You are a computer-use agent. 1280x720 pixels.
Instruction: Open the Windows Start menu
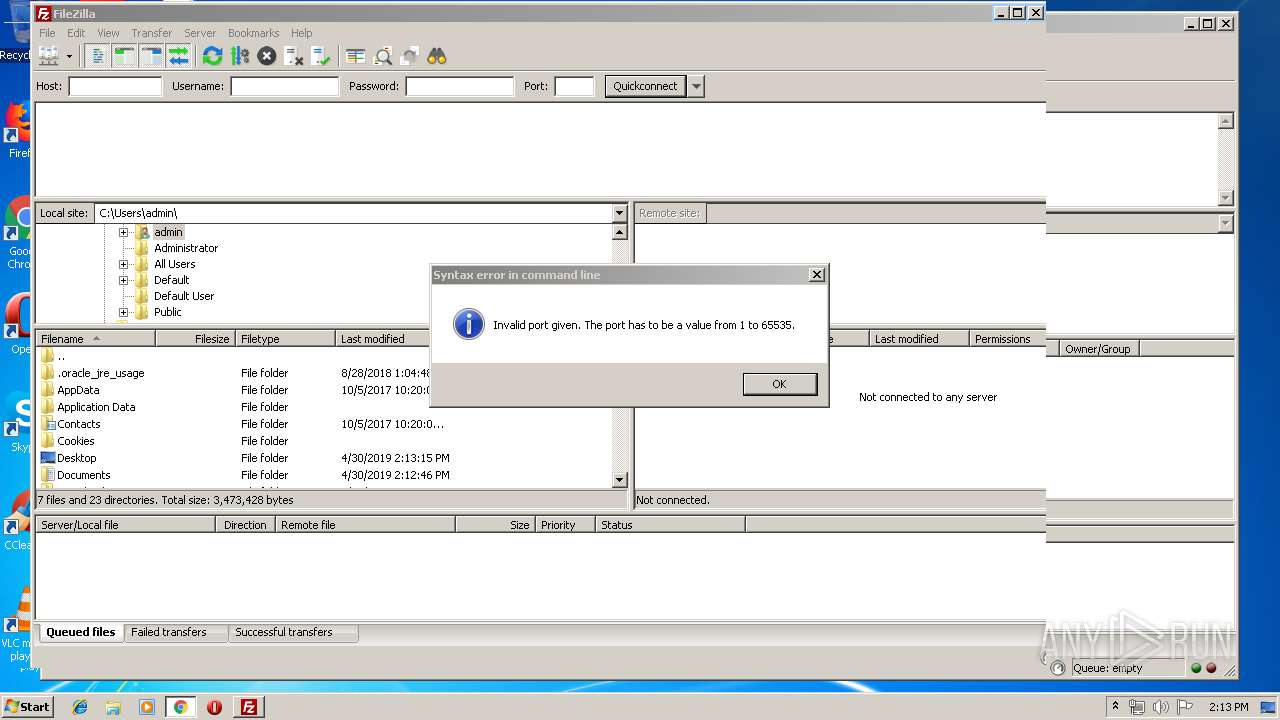pyautogui.click(x=28, y=707)
